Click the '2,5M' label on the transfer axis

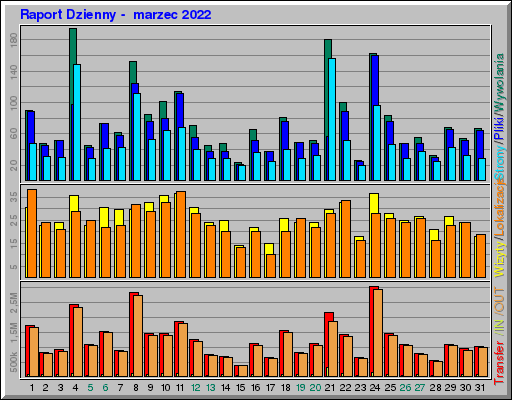tap(14, 303)
